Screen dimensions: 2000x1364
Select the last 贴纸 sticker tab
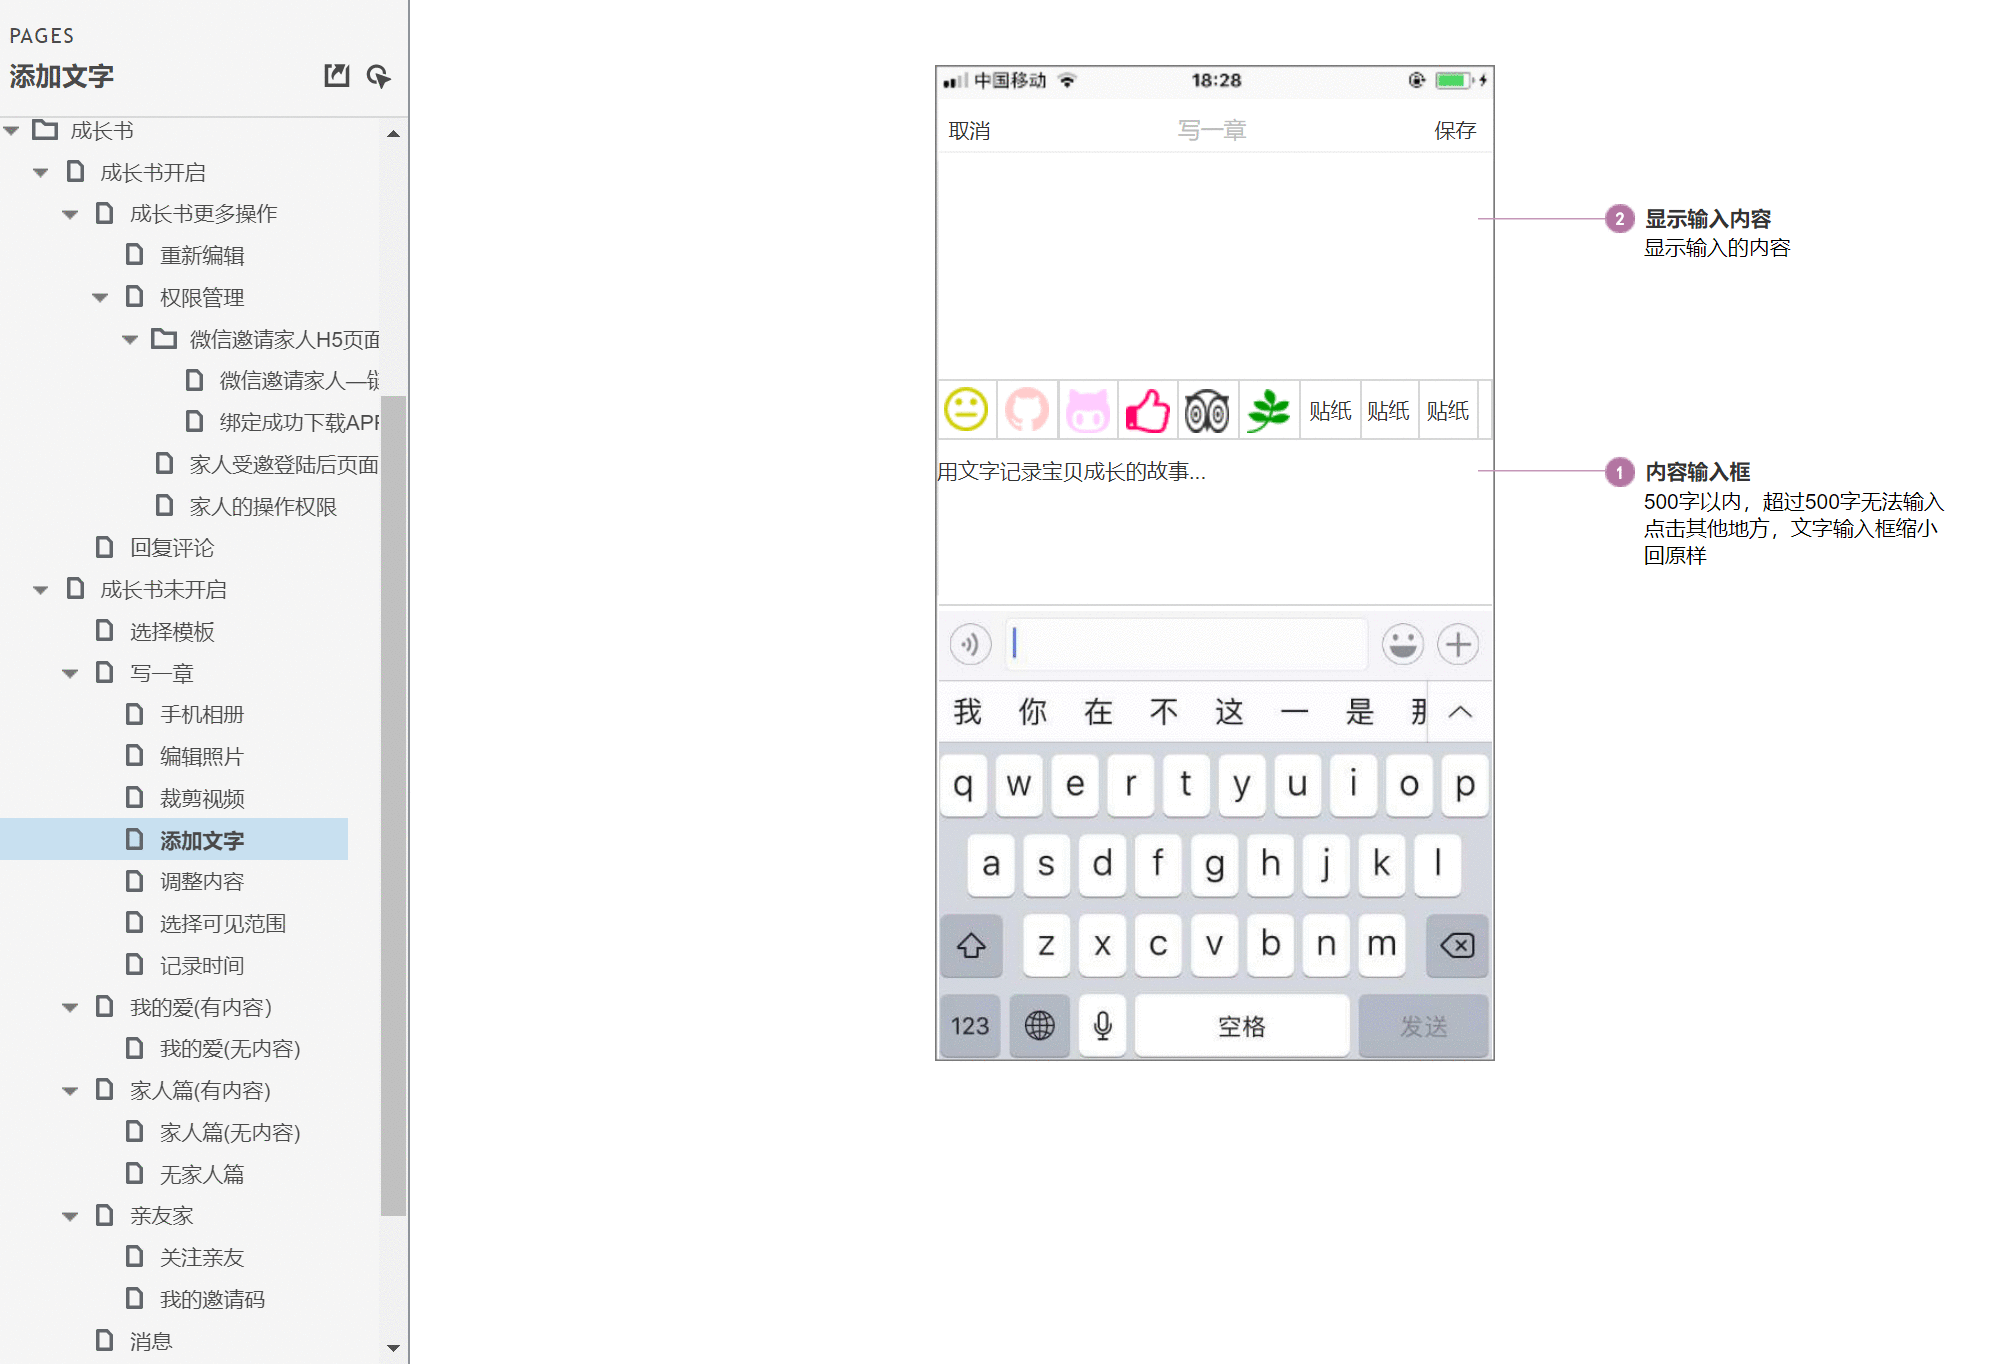[1448, 411]
